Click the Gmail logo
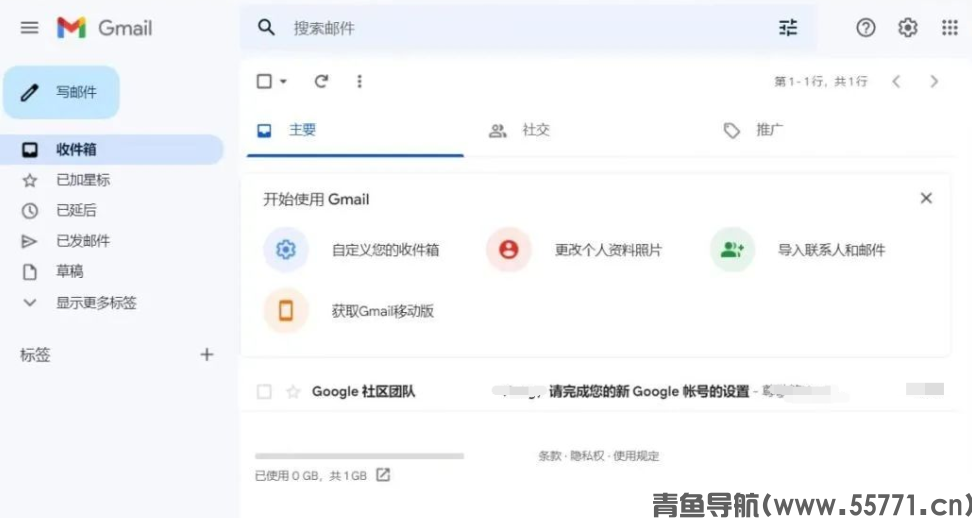The height and width of the screenshot is (518, 972). click(x=105, y=28)
